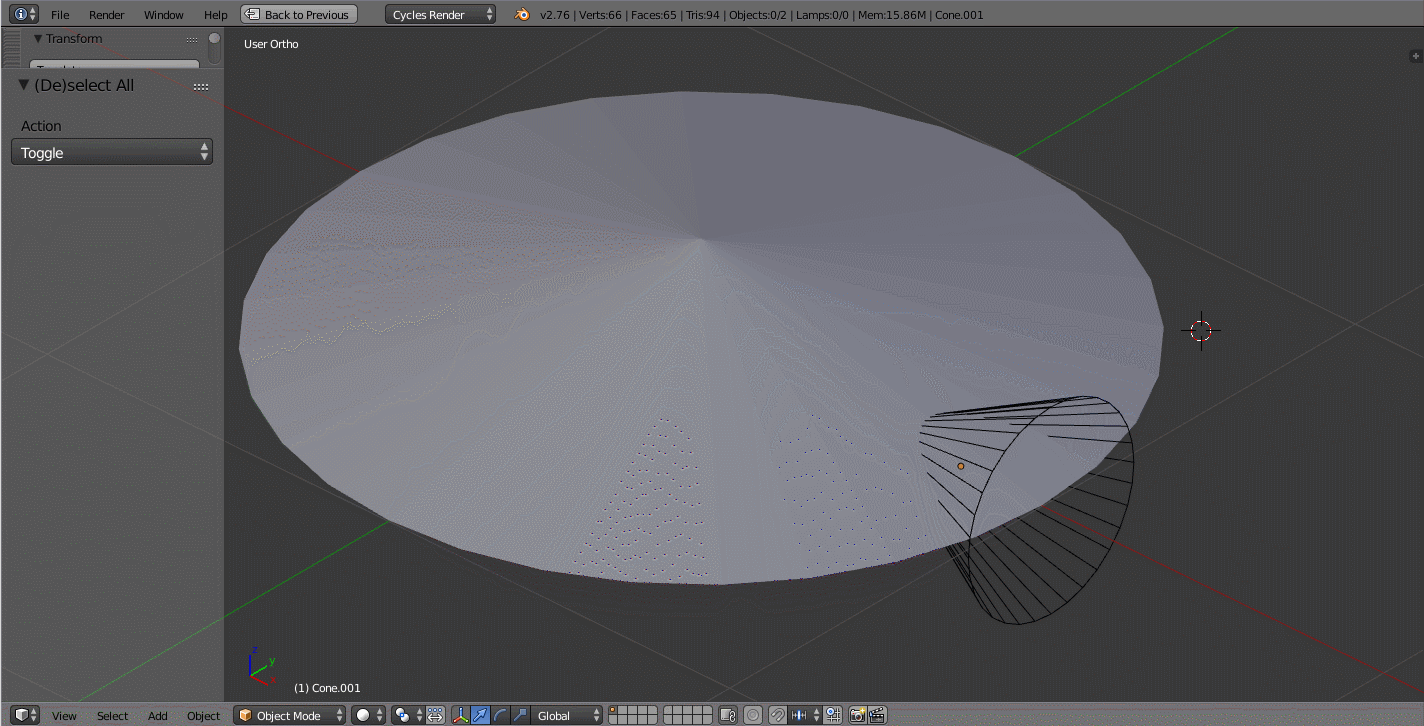
Task: Open the Help menu
Action: coord(216,14)
